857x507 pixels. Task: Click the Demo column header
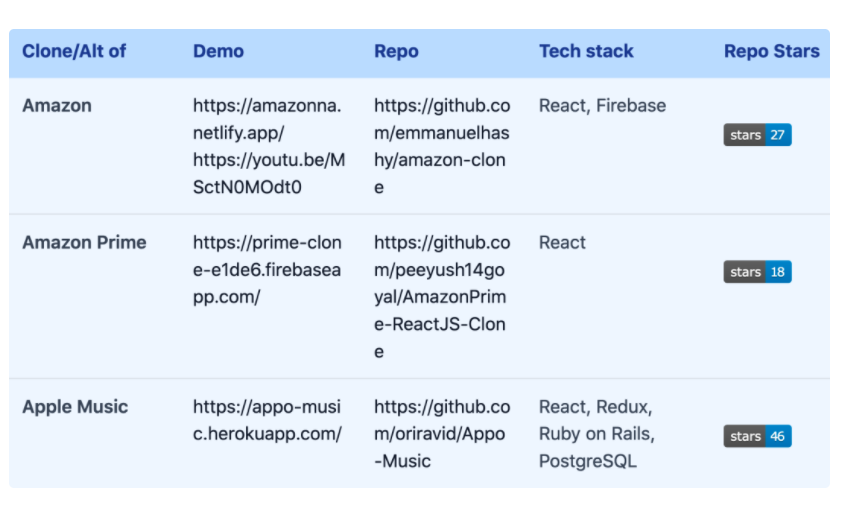(x=218, y=51)
